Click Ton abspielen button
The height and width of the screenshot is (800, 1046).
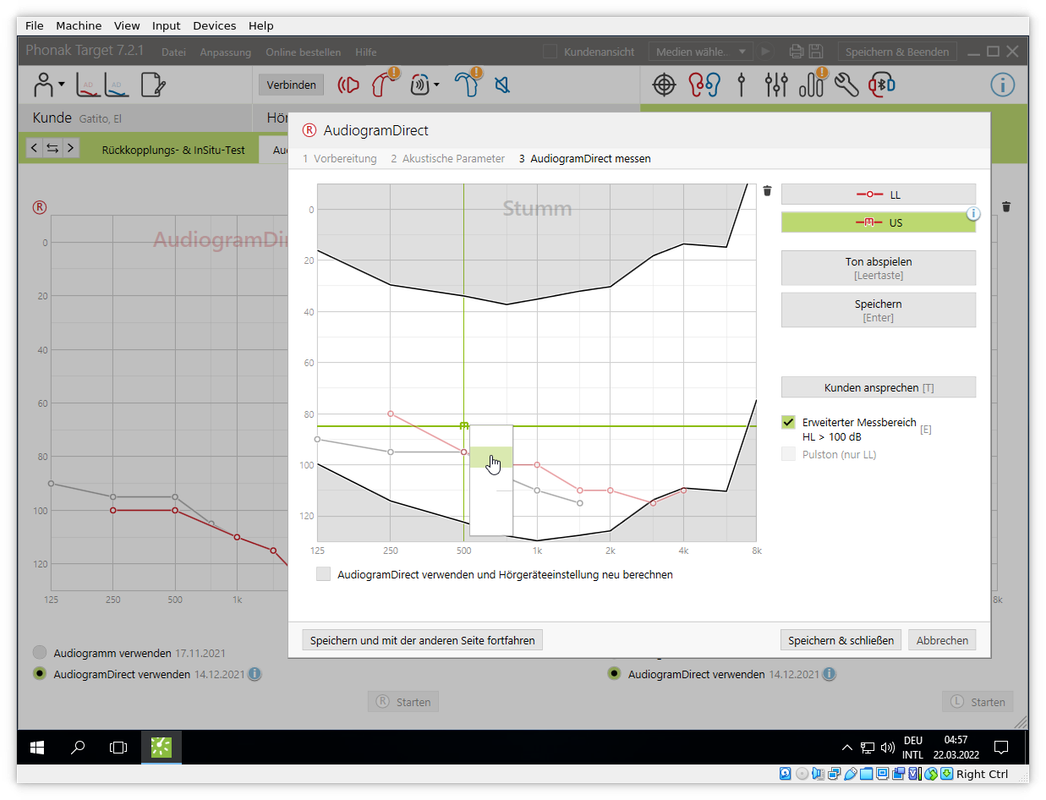[x=878, y=268]
